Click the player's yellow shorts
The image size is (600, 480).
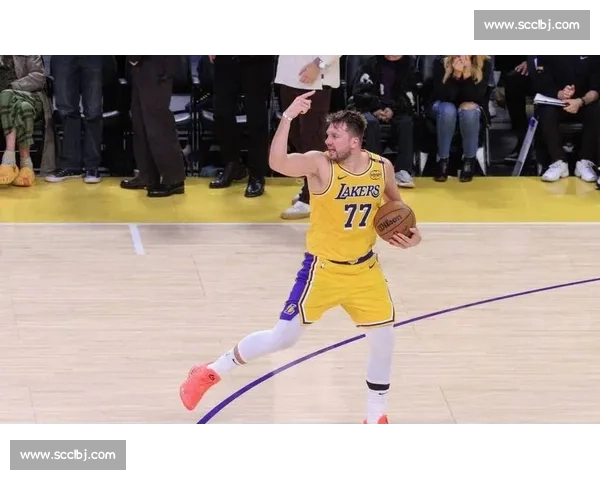click(x=345, y=288)
